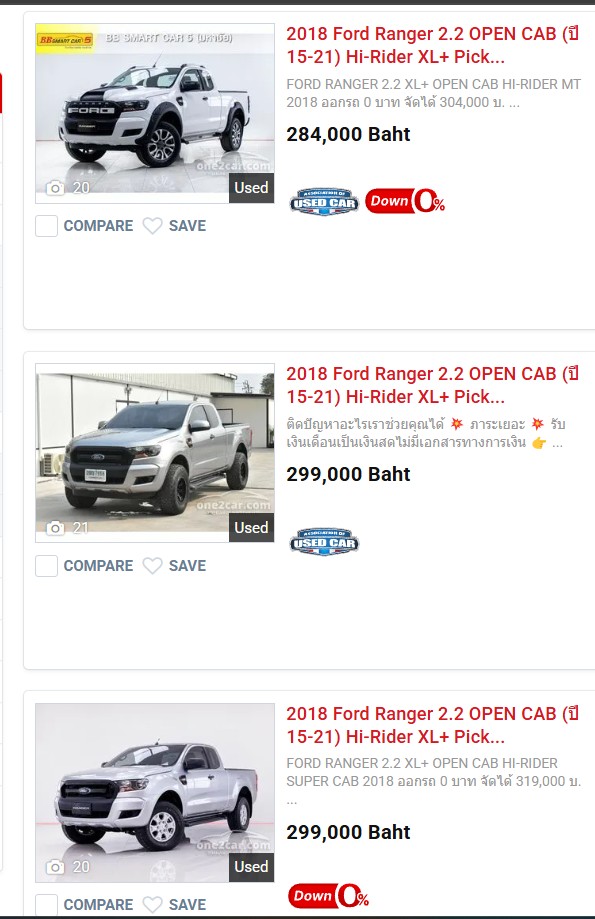View white Ford Ranger thumbnail photo
The image size is (595, 919).
click(x=155, y=113)
